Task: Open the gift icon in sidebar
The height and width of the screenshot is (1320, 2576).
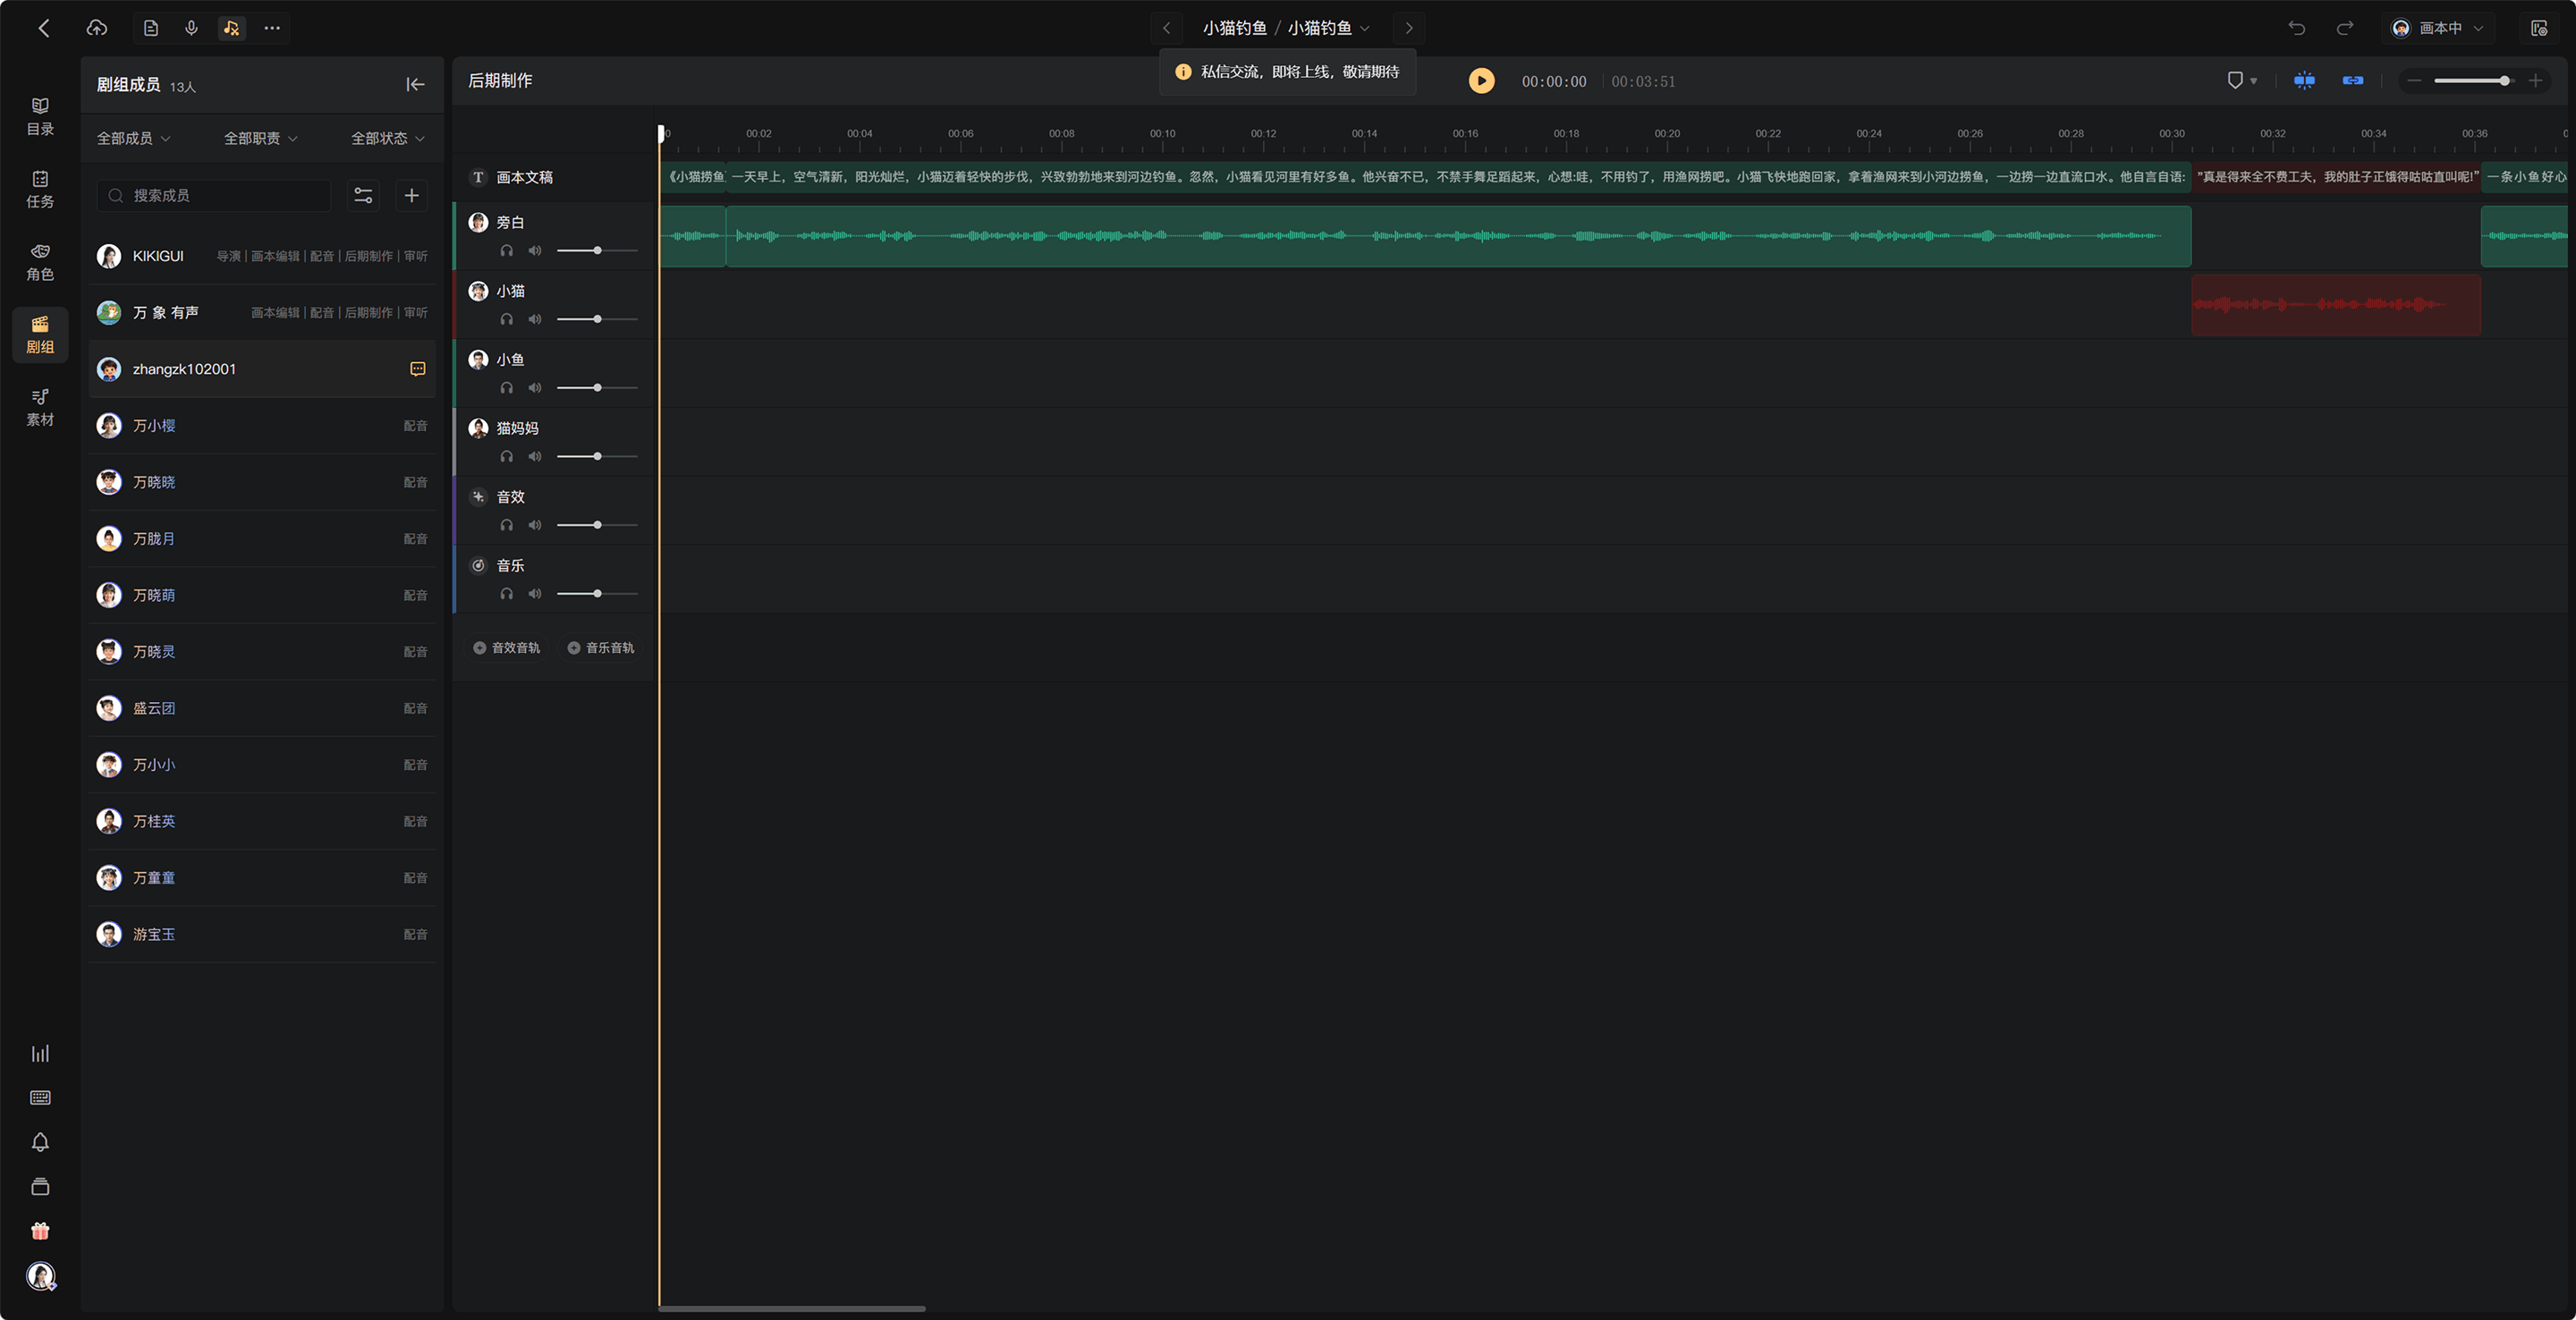Action: (x=40, y=1231)
